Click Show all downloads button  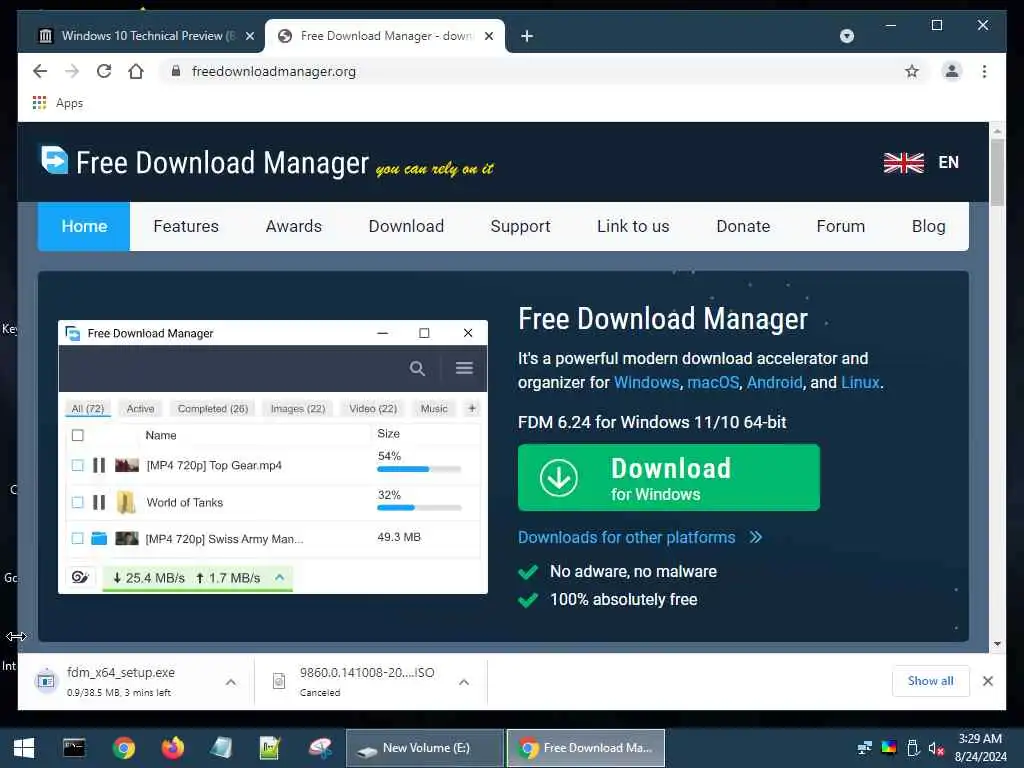930,681
